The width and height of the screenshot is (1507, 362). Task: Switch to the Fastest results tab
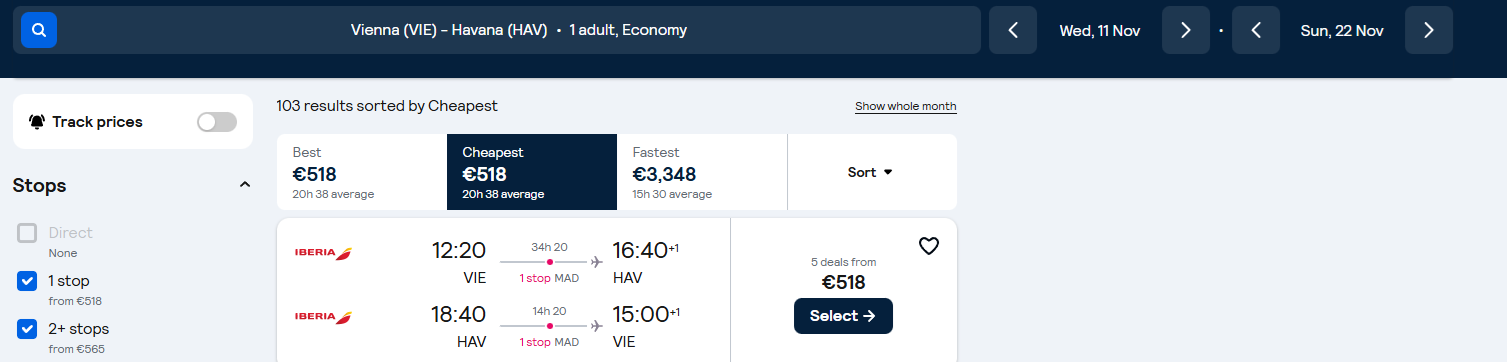click(x=702, y=172)
